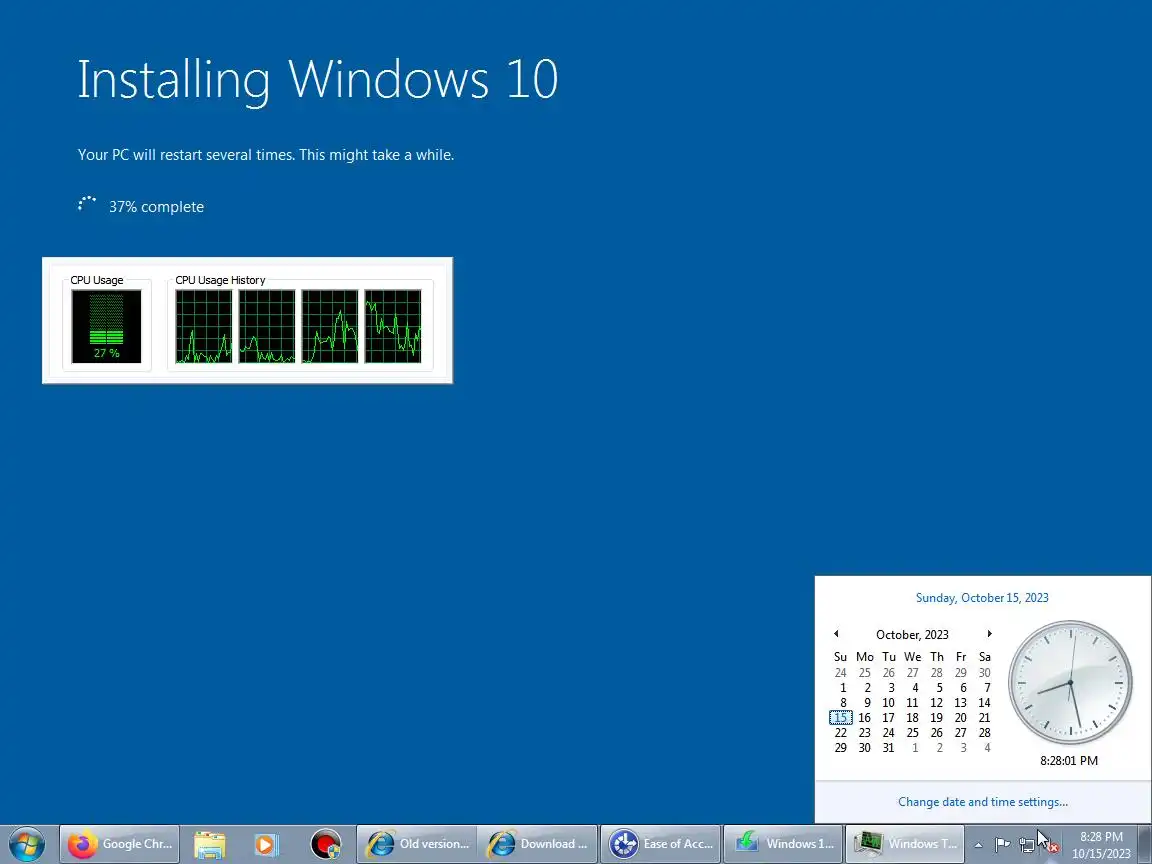Click the CPU Usage 27 % meter
This screenshot has height=864, width=1152.
pyautogui.click(x=107, y=326)
